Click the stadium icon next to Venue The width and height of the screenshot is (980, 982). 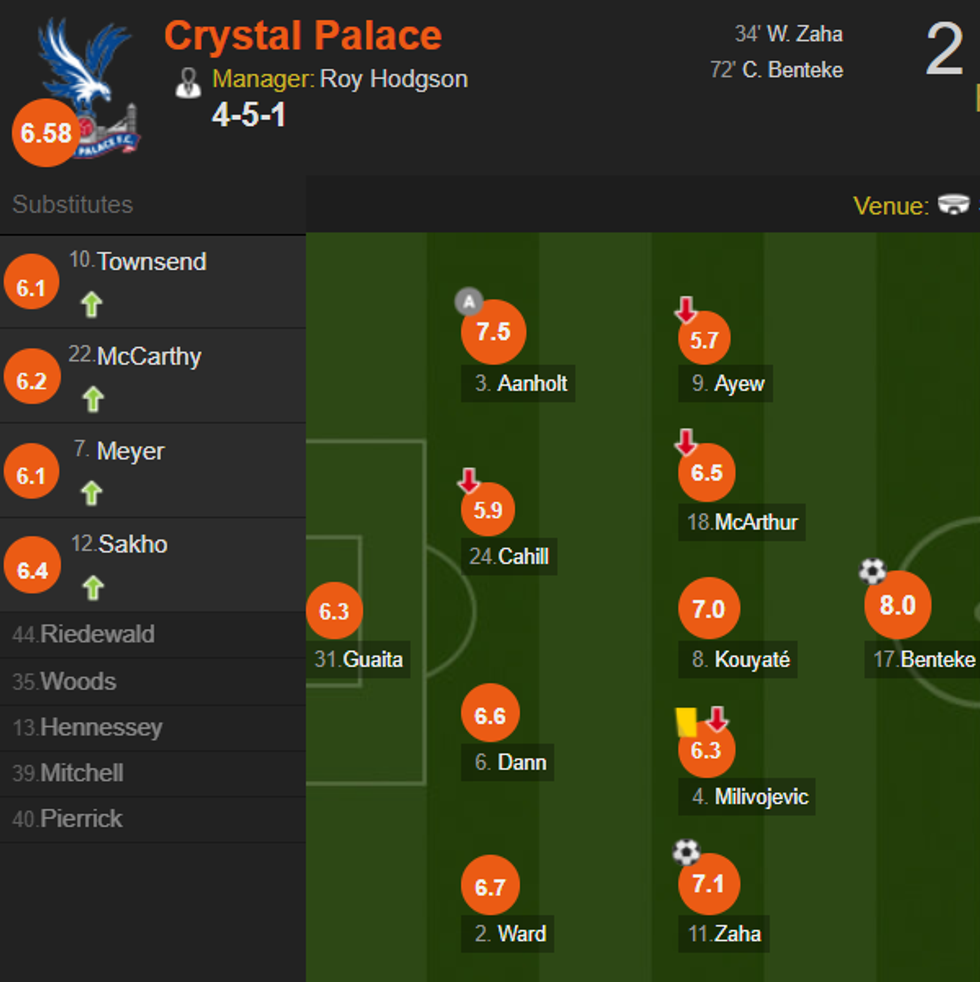[x=955, y=206]
